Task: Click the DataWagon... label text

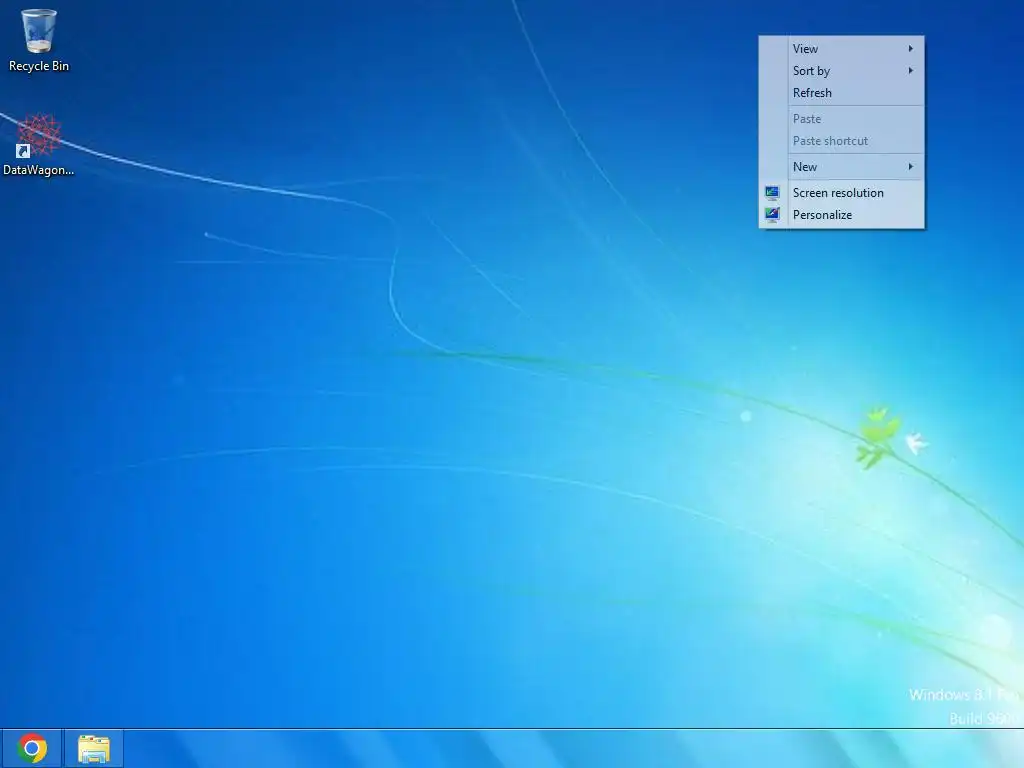Action: tap(39, 170)
